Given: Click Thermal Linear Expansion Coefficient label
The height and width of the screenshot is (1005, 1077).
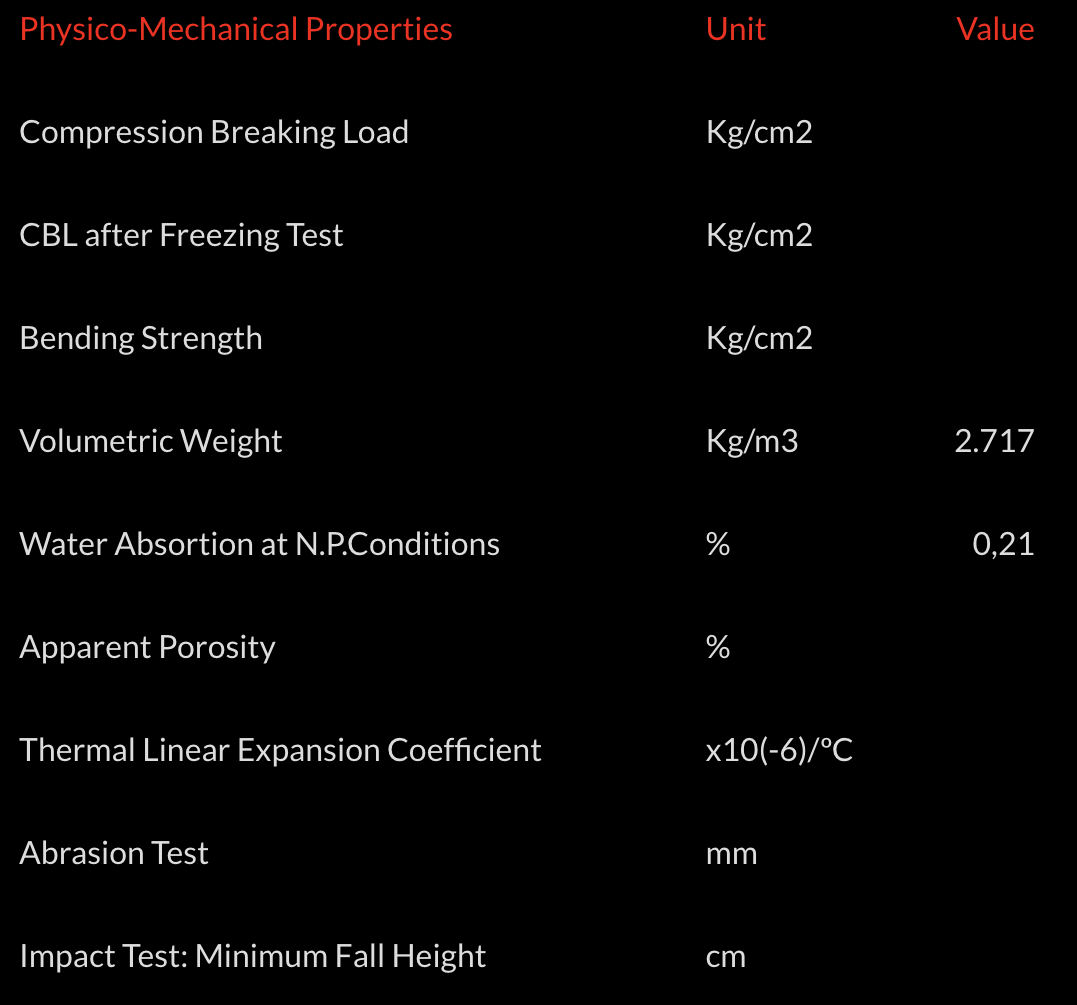Looking at the screenshot, I should pos(280,750).
